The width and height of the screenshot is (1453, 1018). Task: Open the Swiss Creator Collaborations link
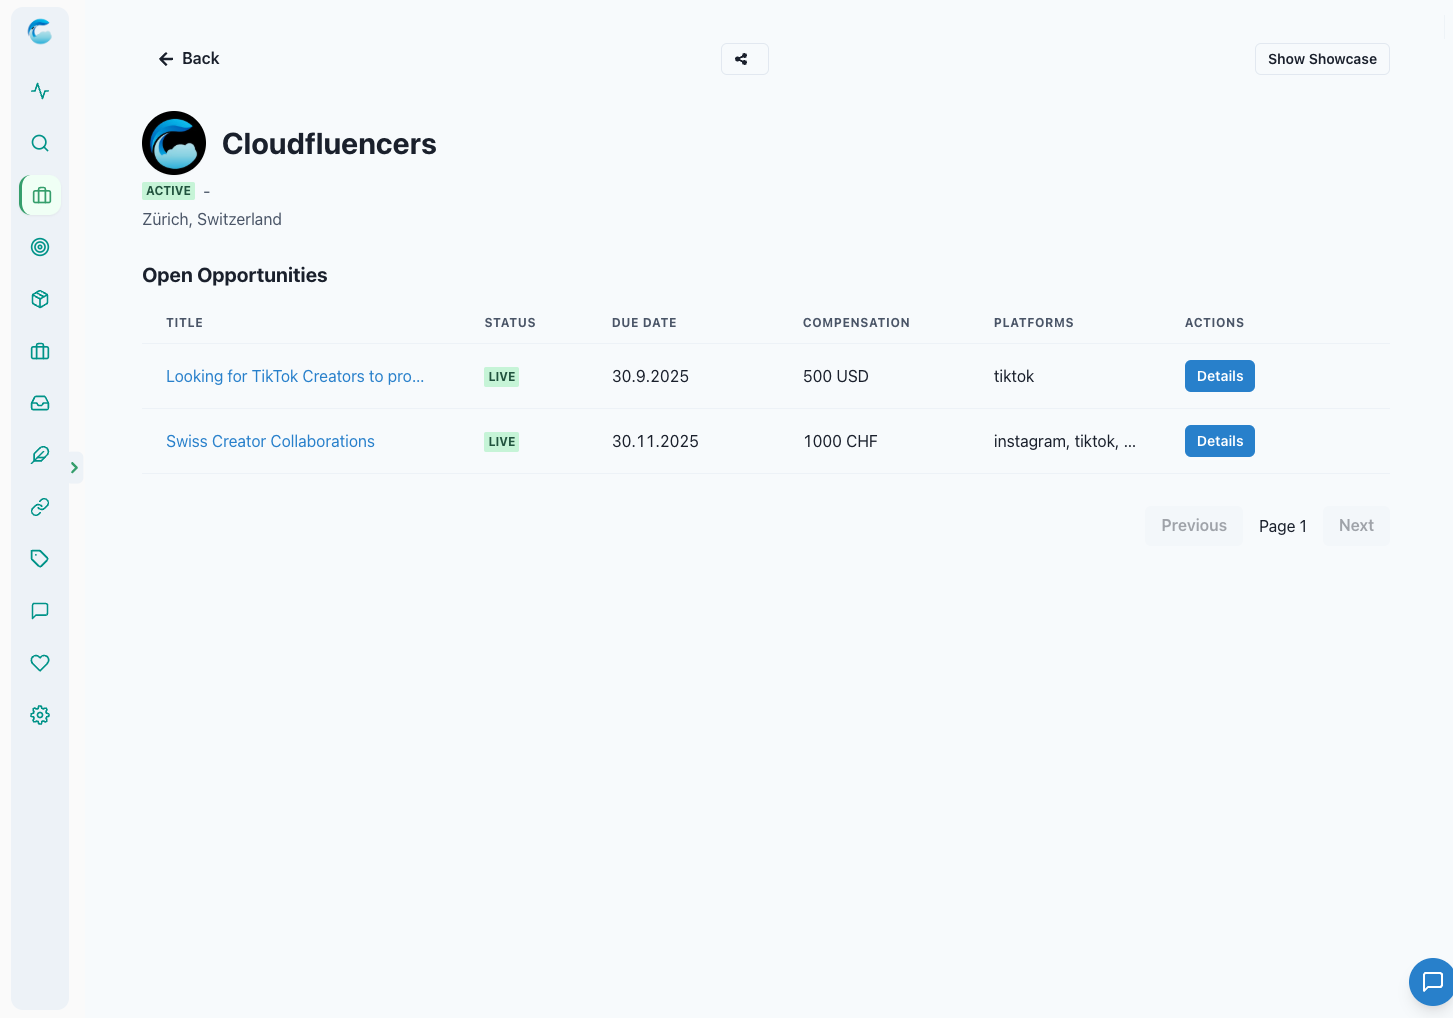coord(270,441)
